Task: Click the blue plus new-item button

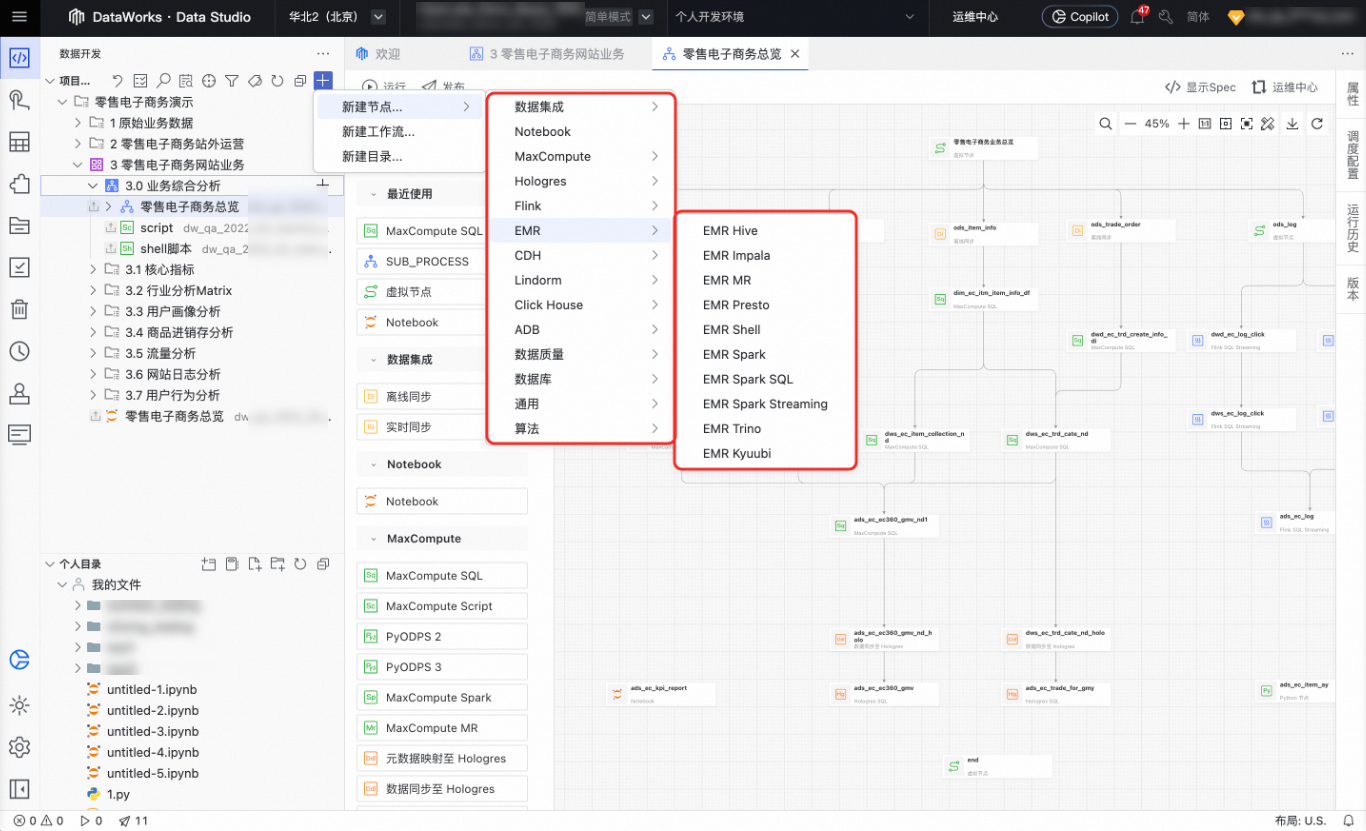Action: [x=322, y=80]
